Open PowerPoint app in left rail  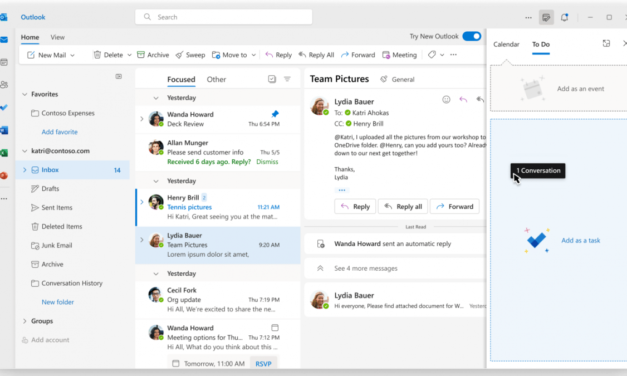[x=4, y=176]
